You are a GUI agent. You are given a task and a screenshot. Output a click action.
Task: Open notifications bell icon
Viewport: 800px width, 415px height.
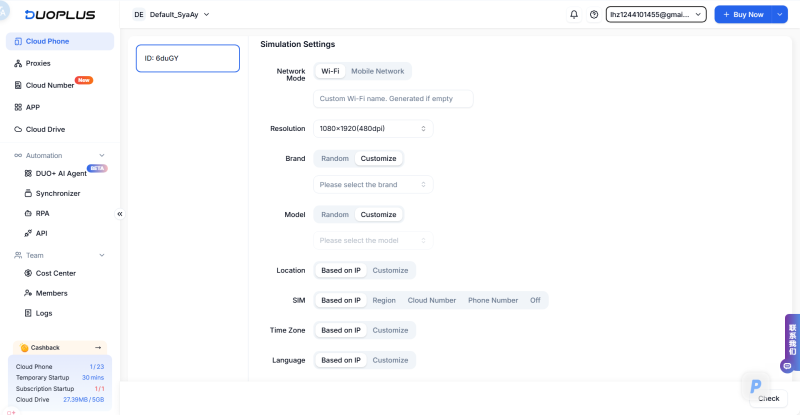pyautogui.click(x=574, y=15)
